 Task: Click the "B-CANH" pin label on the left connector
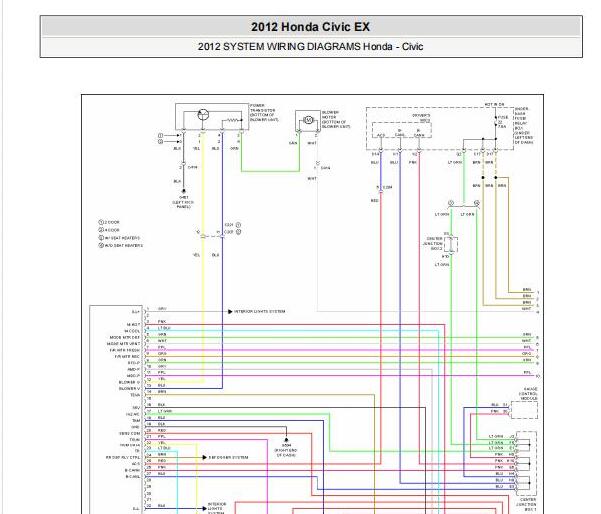(x=133, y=470)
